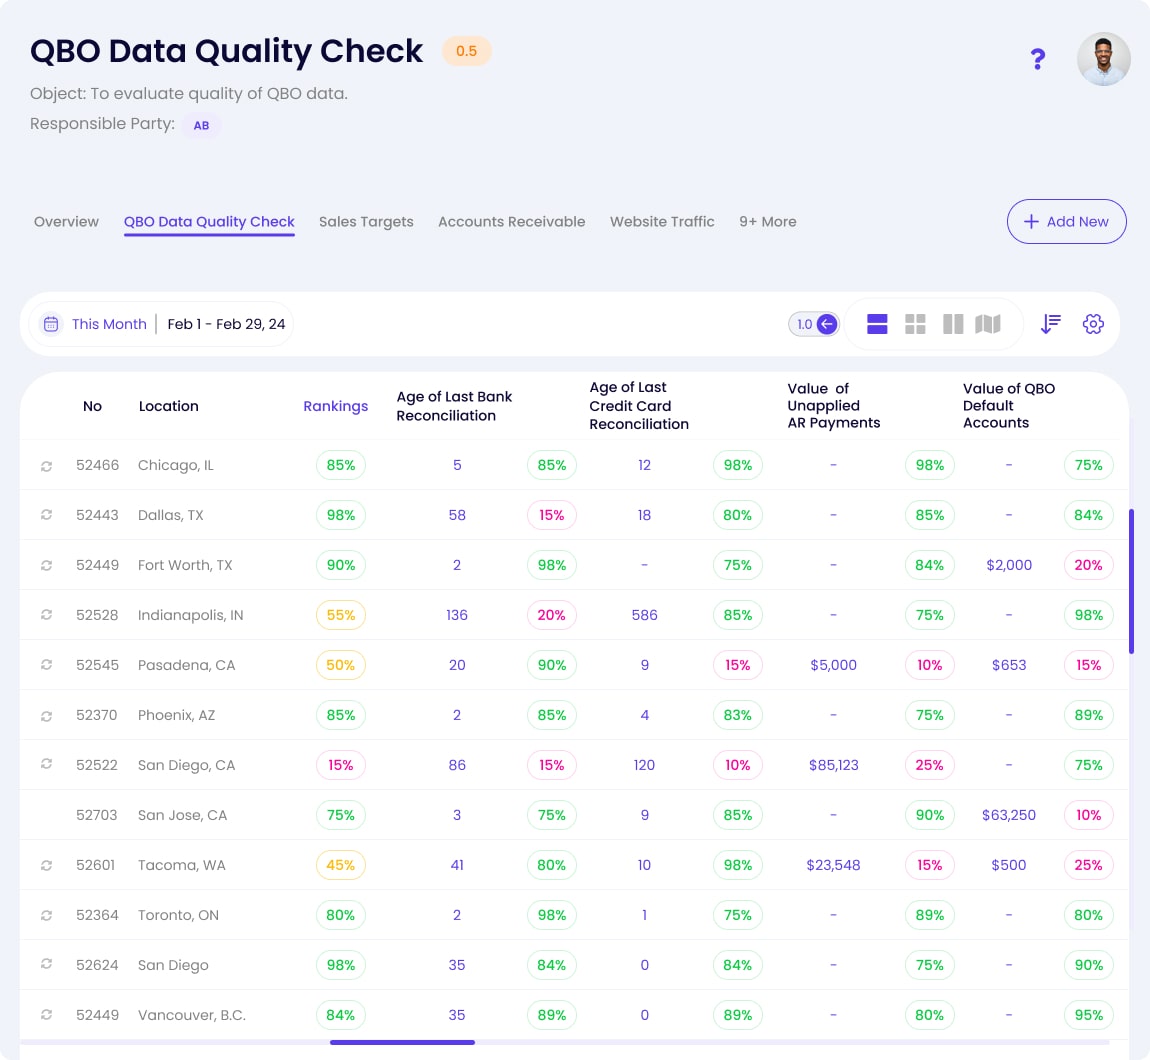Refresh the 52624 San Diego row
1150x1060 pixels.
click(46, 964)
